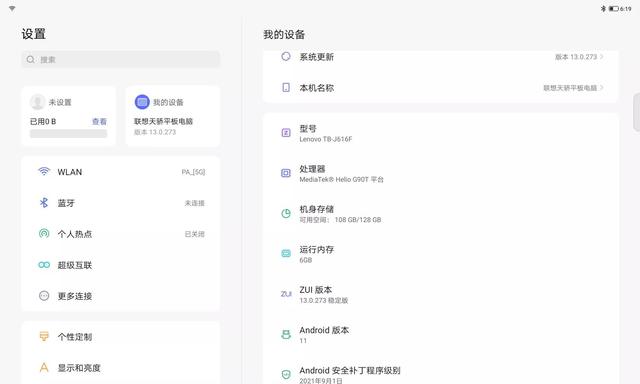The height and width of the screenshot is (384, 640).
Task: Click the 个性定制 brush icon
Action: point(44,337)
